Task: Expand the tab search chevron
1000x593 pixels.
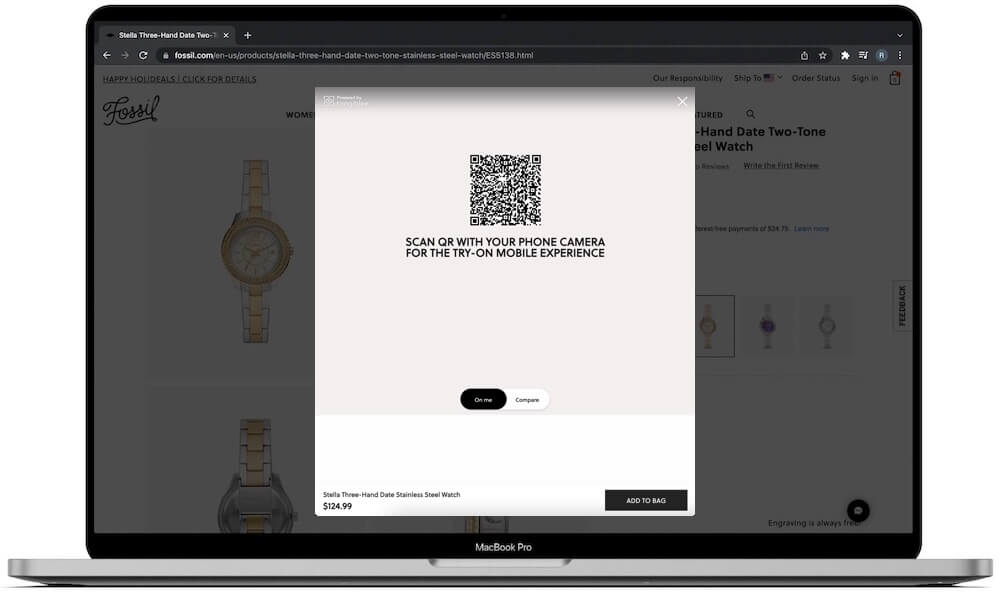Action: pos(900,35)
